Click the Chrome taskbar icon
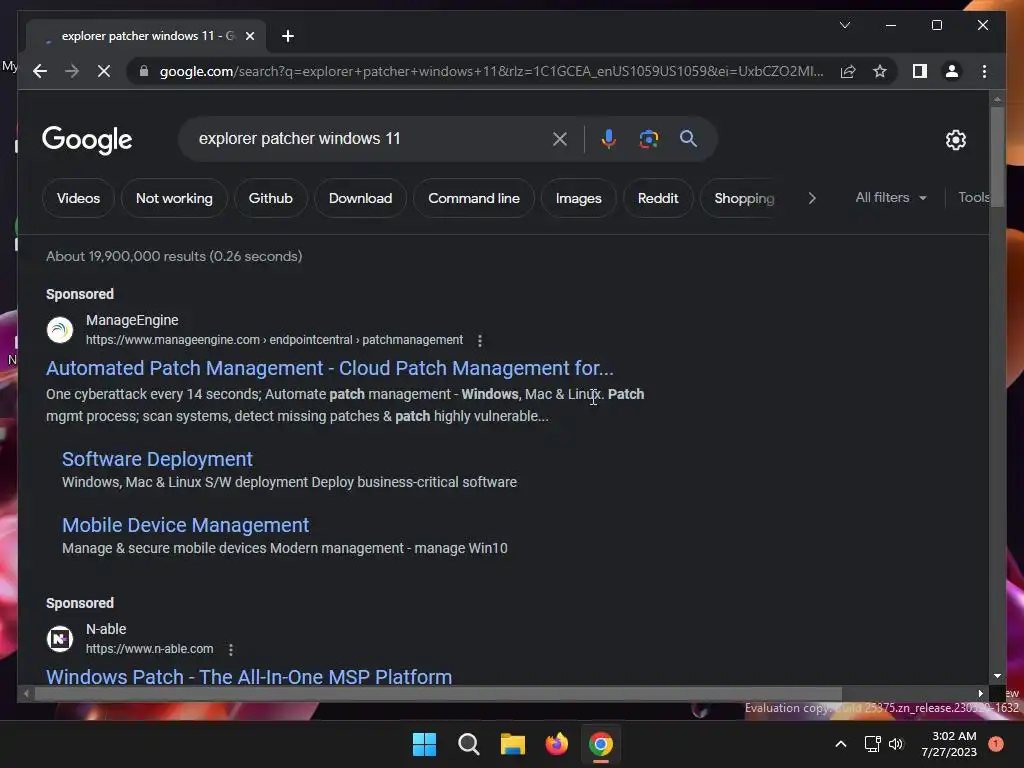The height and width of the screenshot is (768, 1024). point(601,744)
